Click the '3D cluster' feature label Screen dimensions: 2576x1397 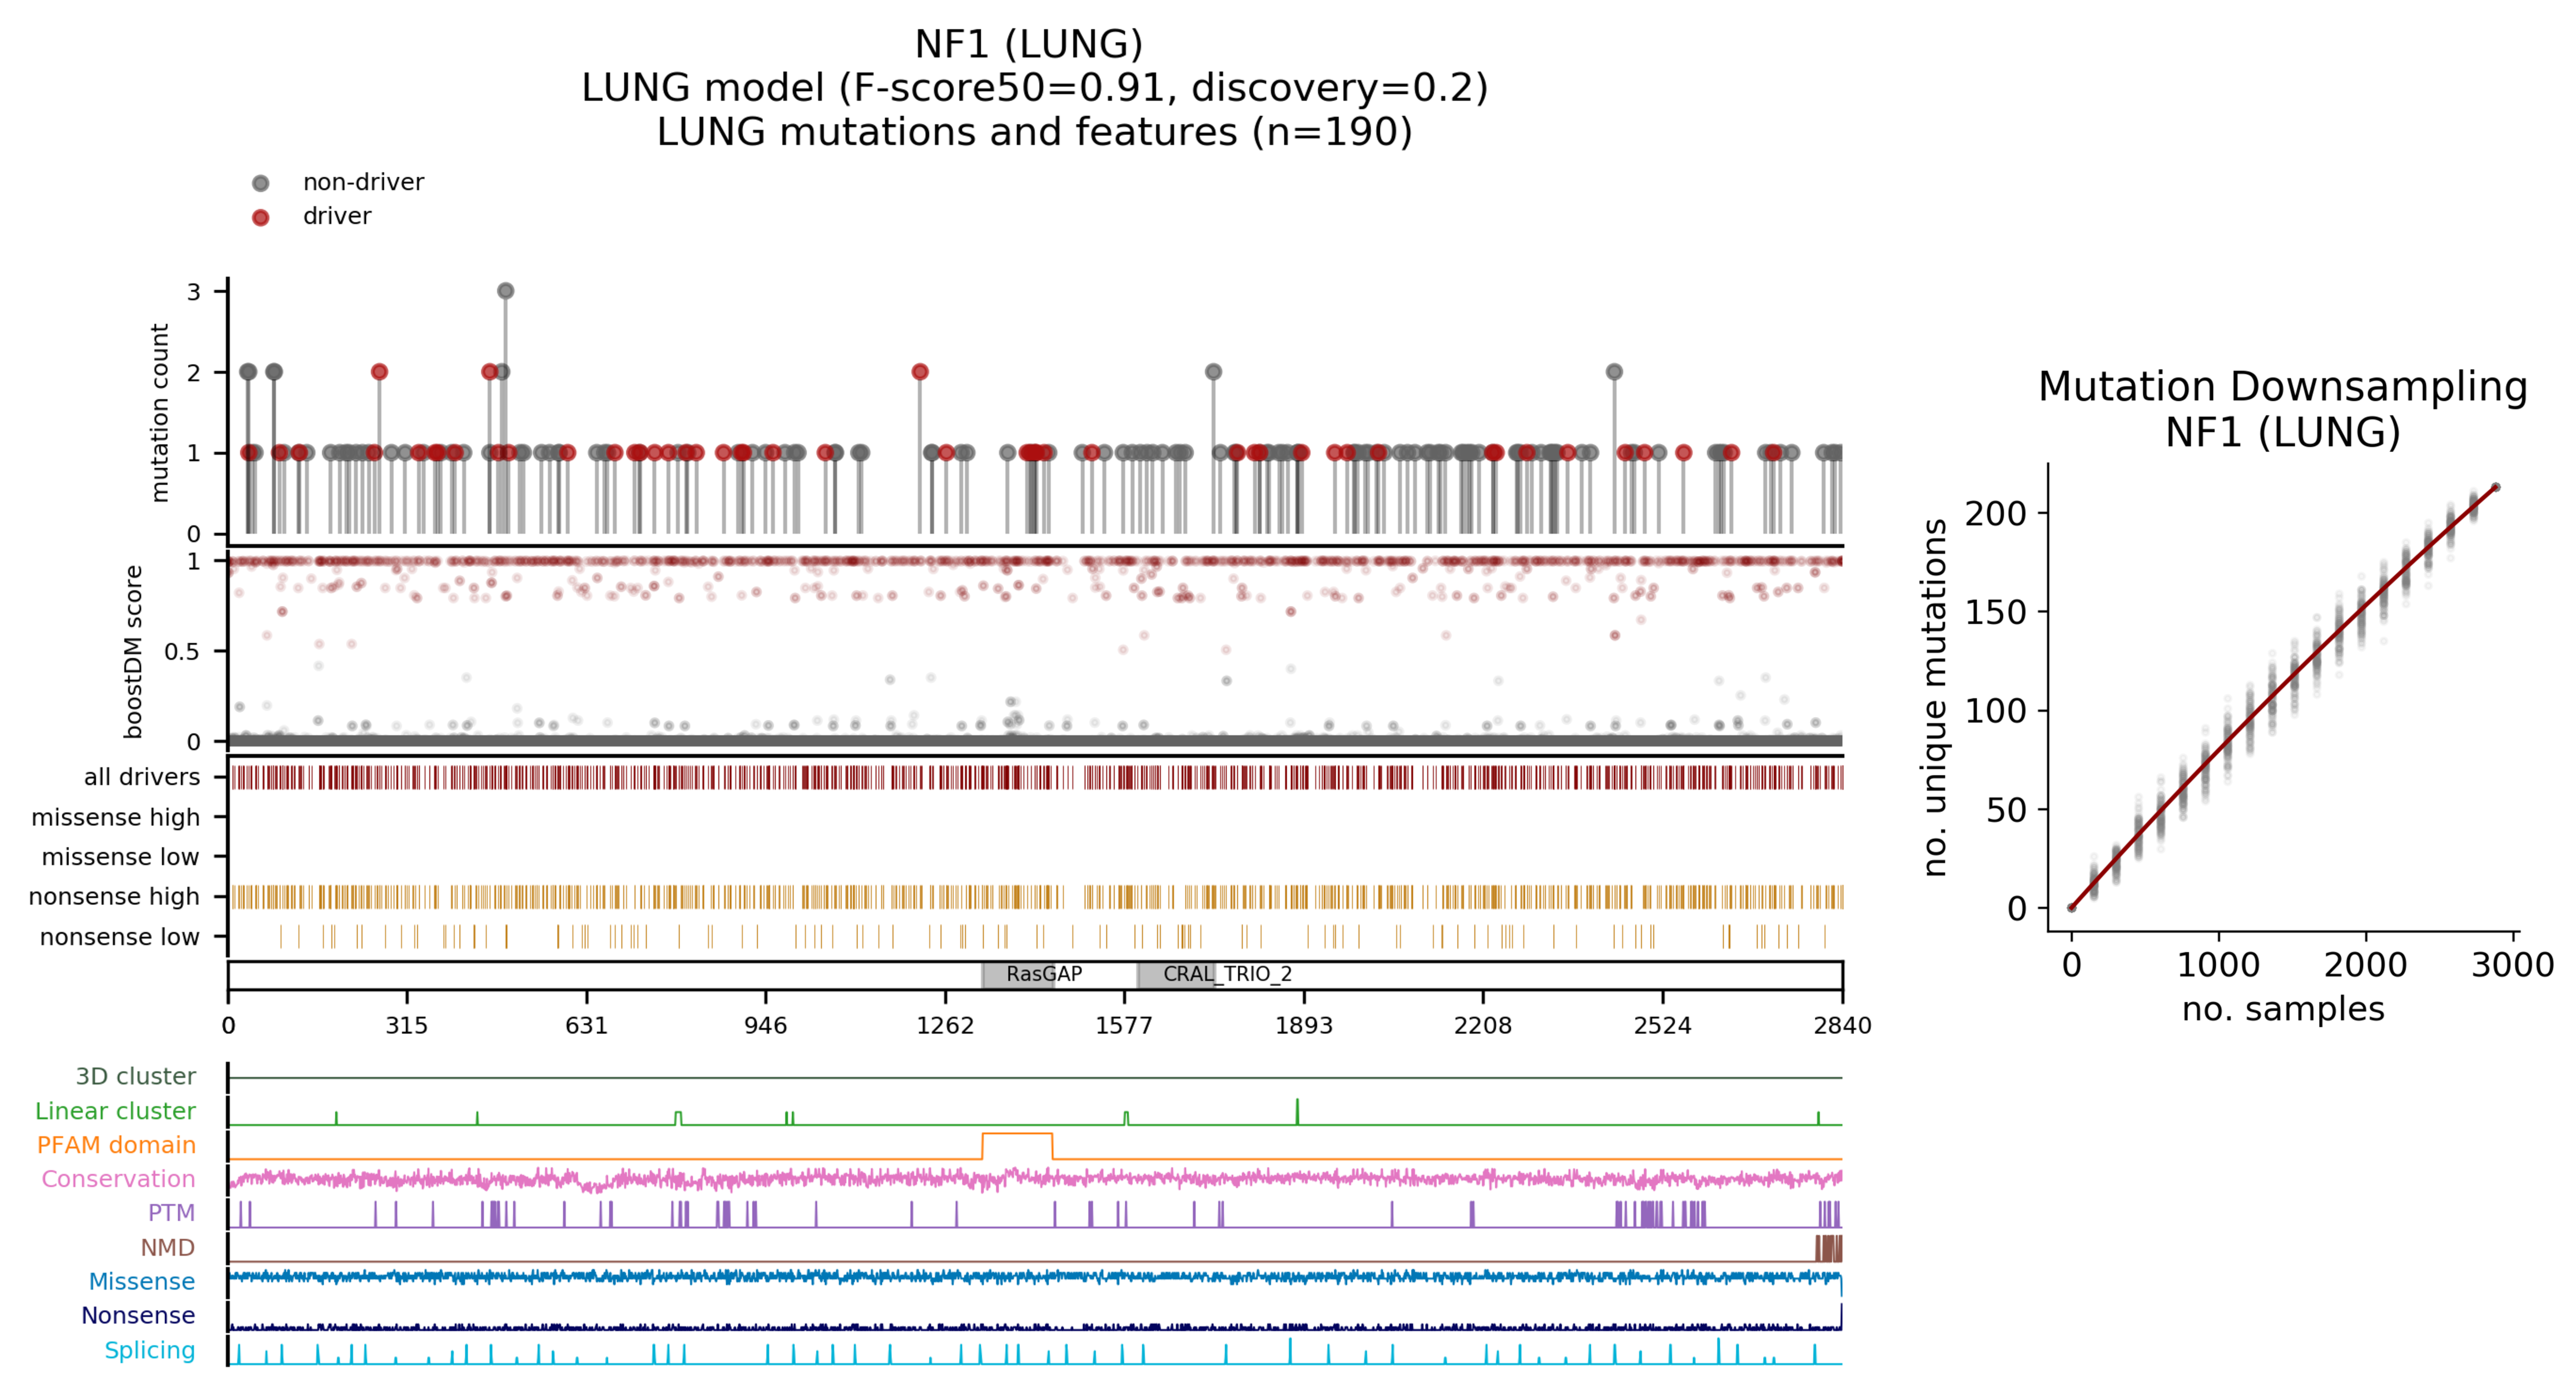click(x=135, y=1076)
